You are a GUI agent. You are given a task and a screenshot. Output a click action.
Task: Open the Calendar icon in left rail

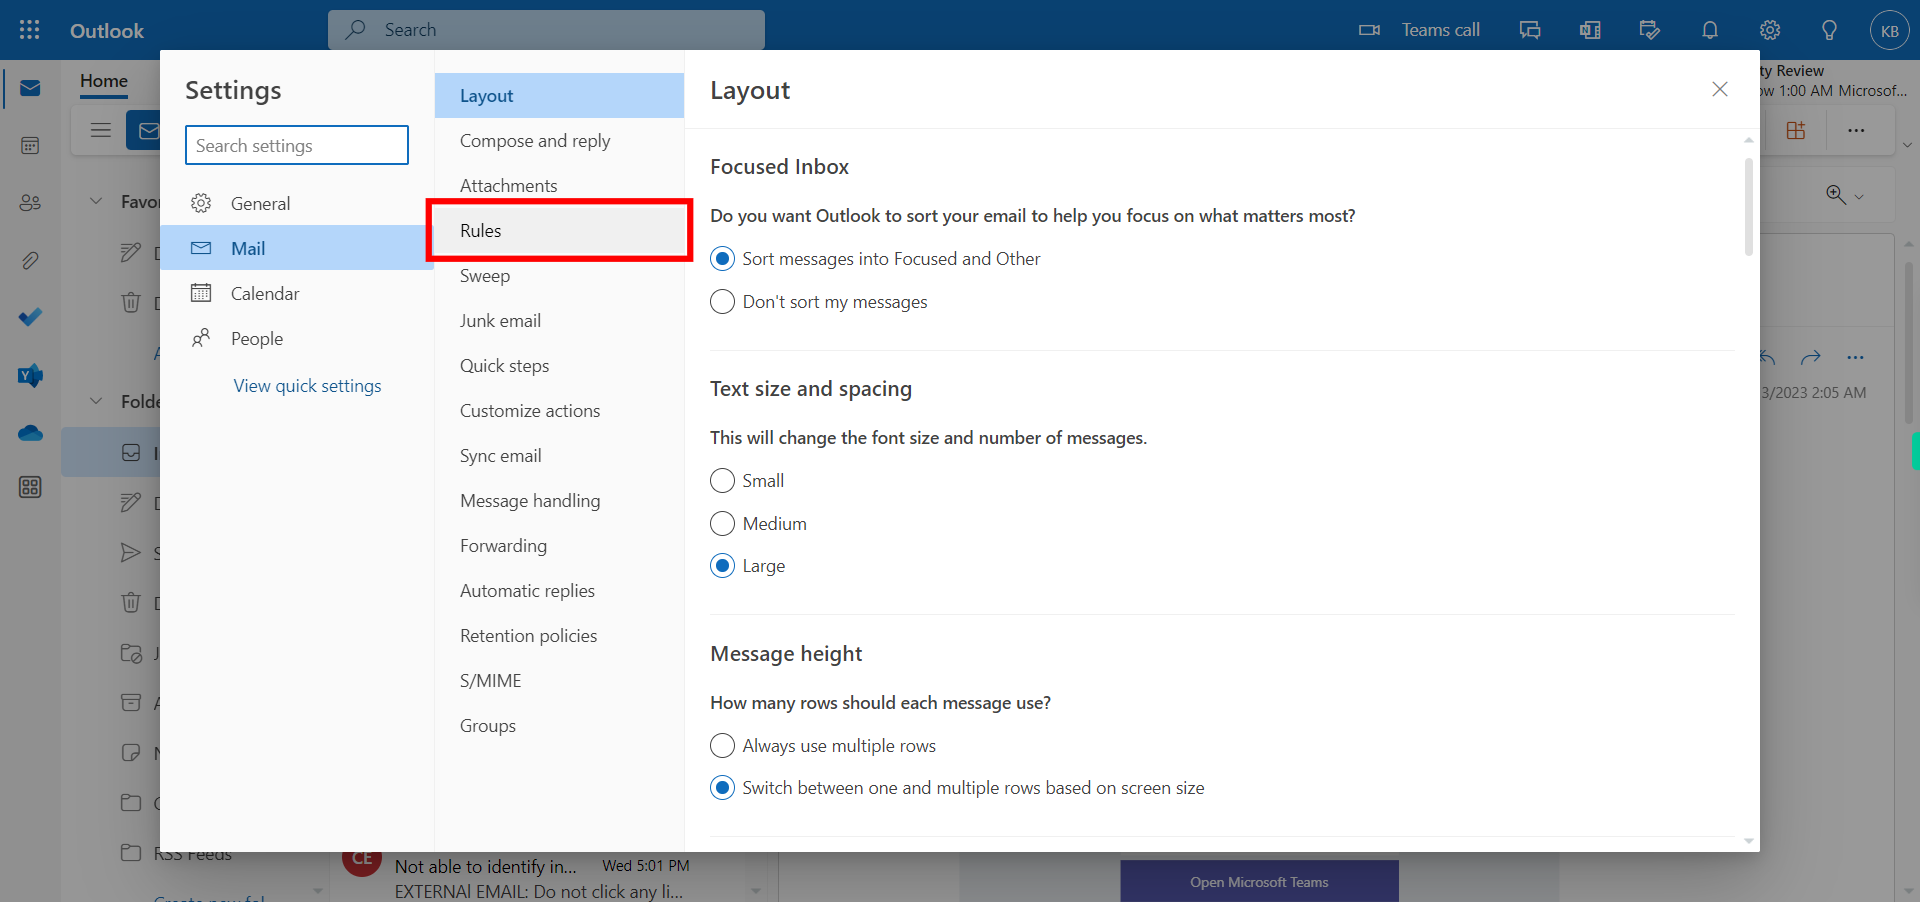[30, 146]
